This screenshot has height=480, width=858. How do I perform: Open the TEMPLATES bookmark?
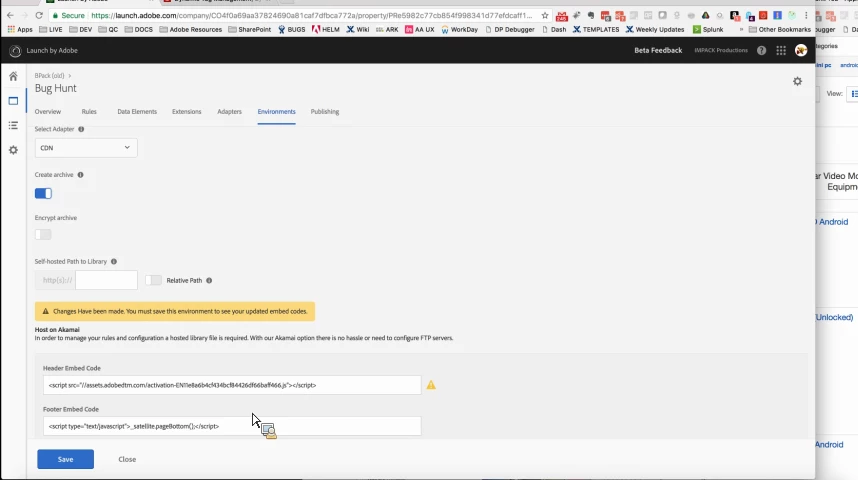pyautogui.click(x=596, y=30)
